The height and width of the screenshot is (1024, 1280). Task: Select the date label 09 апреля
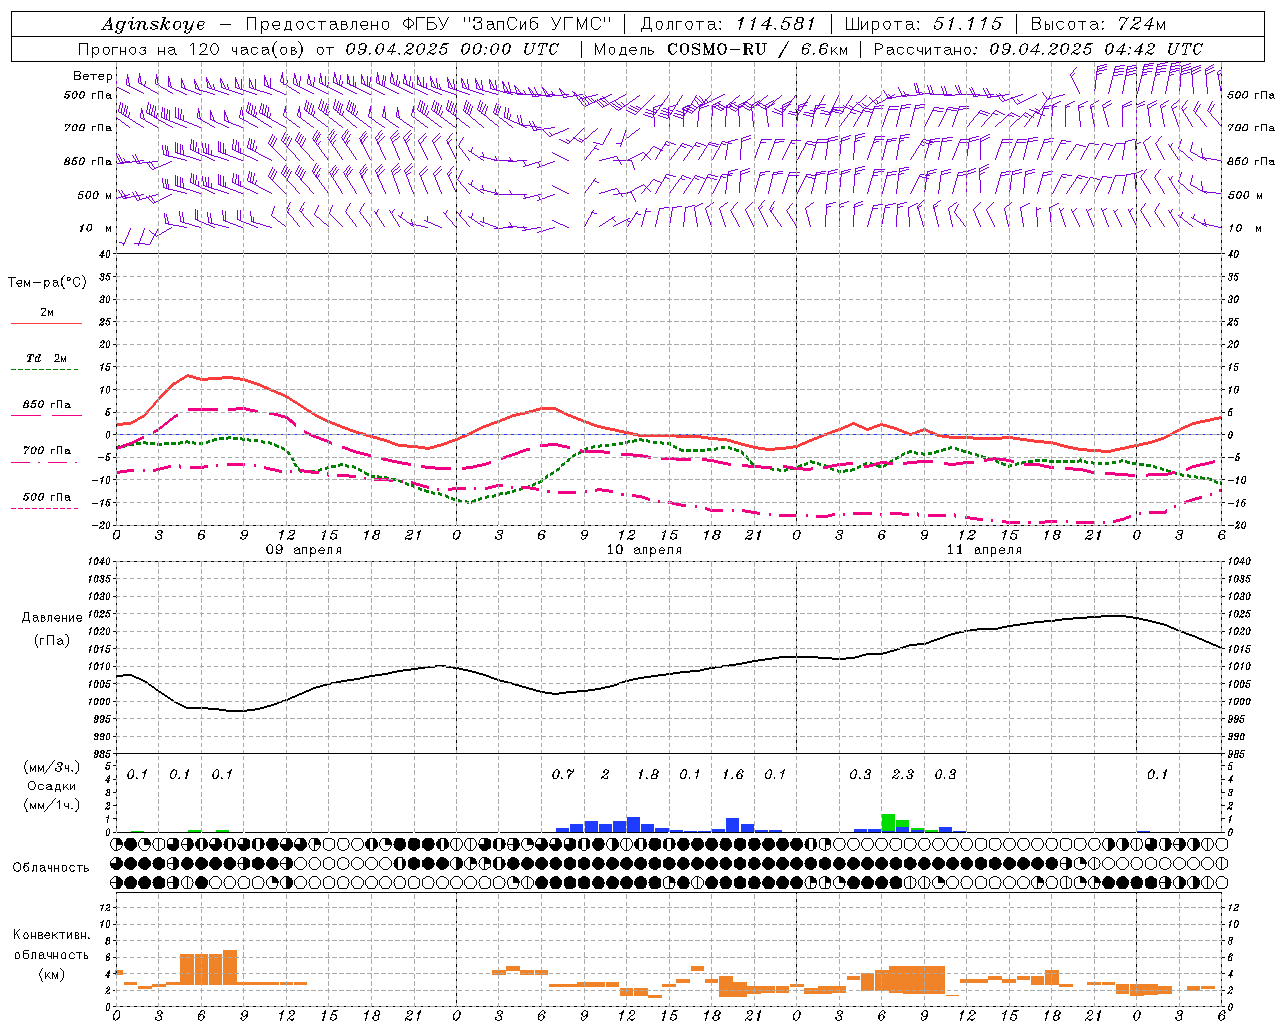(303, 550)
